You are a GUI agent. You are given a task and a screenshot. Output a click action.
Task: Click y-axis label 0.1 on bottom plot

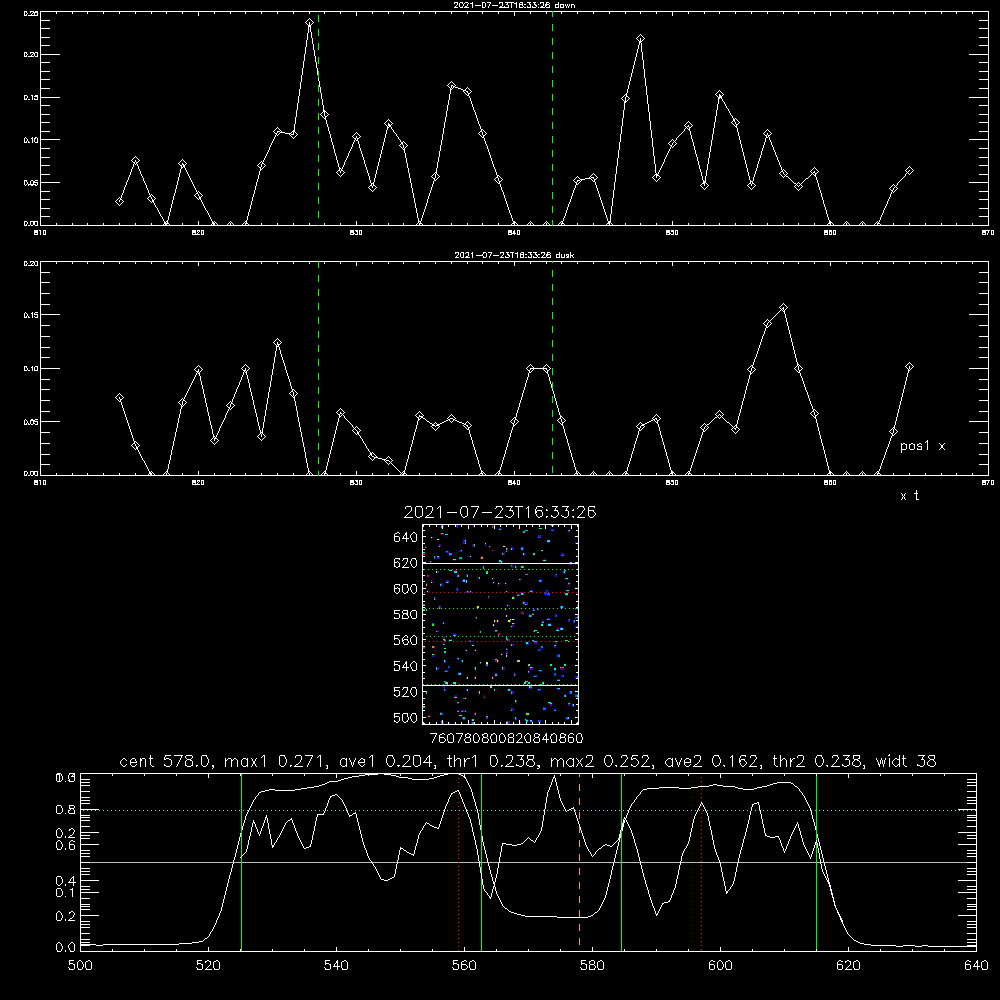click(65, 892)
